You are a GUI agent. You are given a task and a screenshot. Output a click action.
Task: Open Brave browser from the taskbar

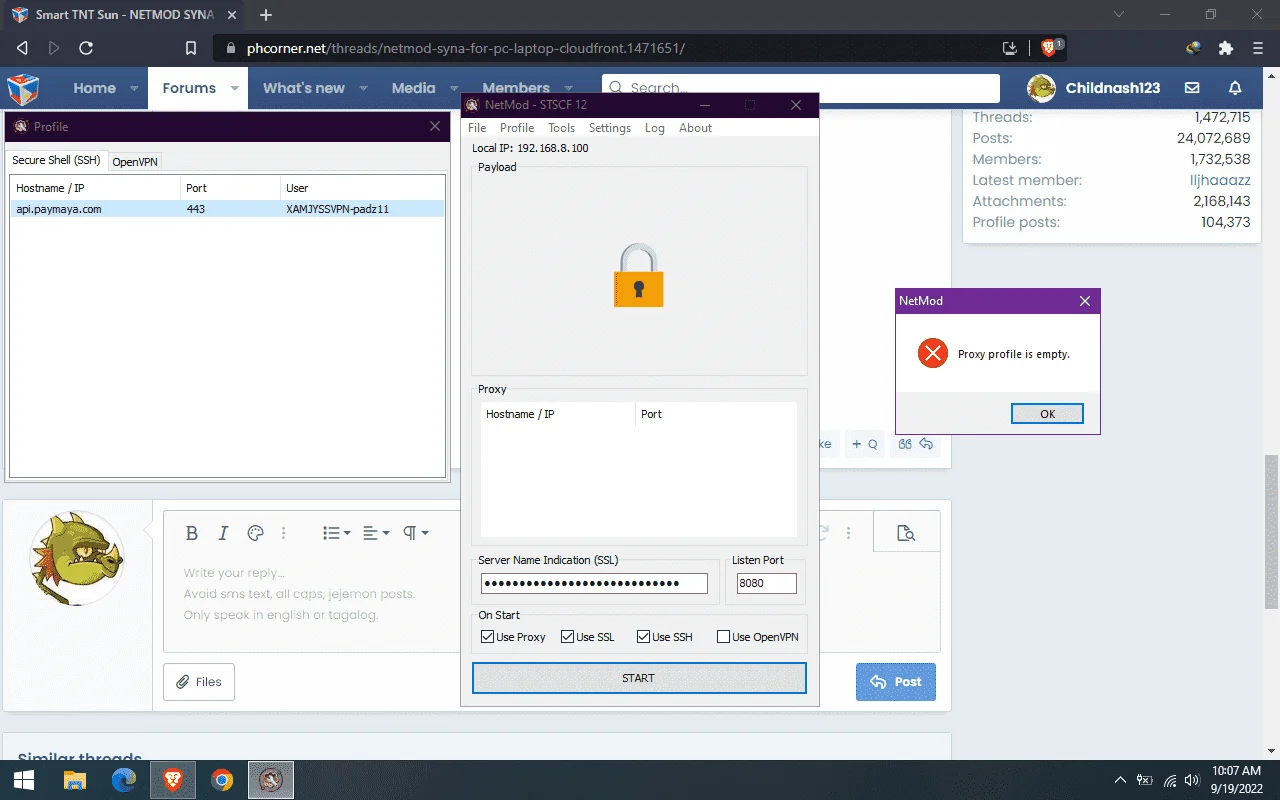coord(172,780)
